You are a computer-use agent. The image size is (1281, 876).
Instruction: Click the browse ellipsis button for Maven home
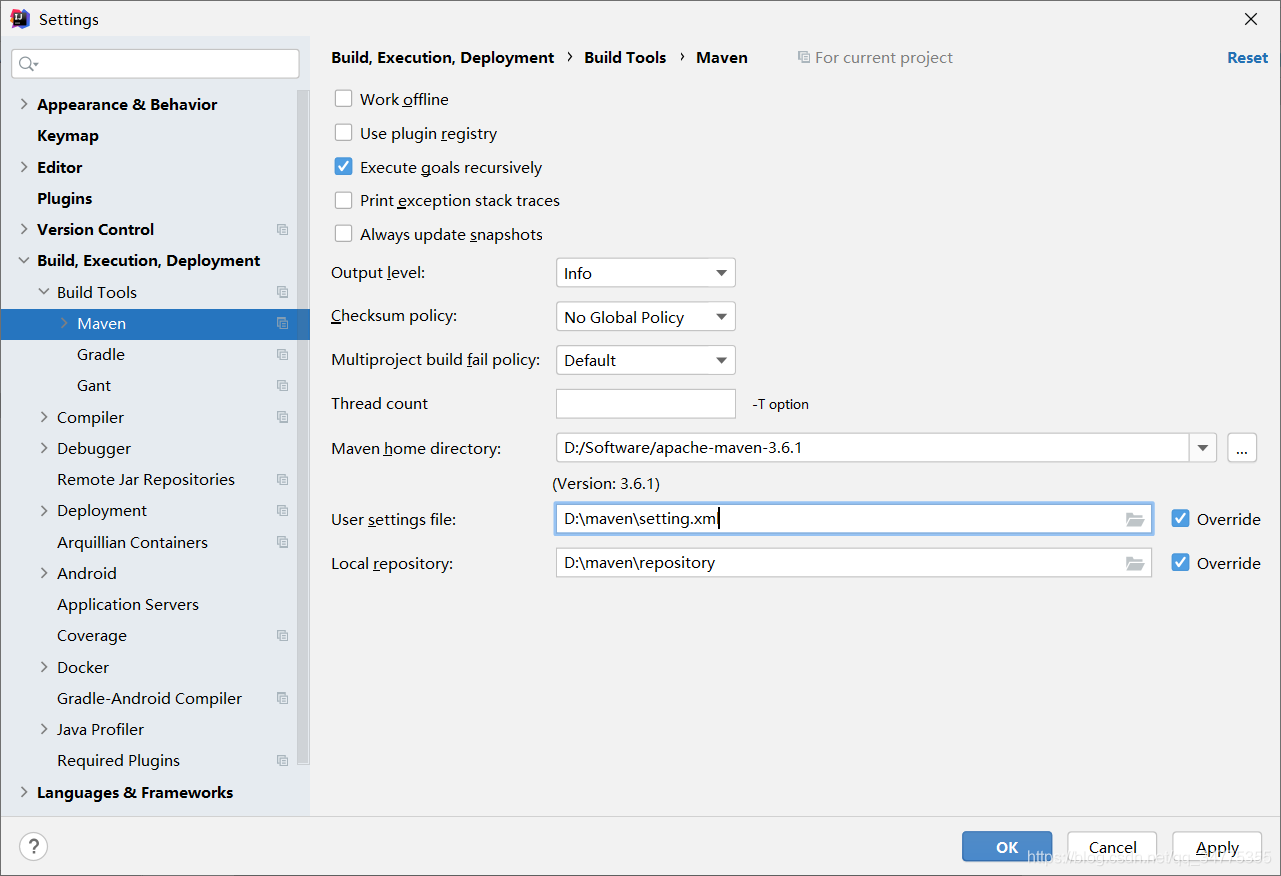tap(1241, 449)
